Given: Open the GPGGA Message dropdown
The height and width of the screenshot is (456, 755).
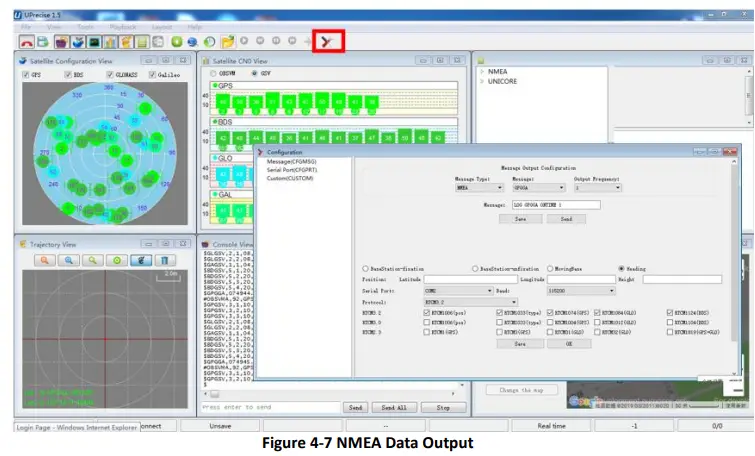Looking at the screenshot, I should [539, 188].
